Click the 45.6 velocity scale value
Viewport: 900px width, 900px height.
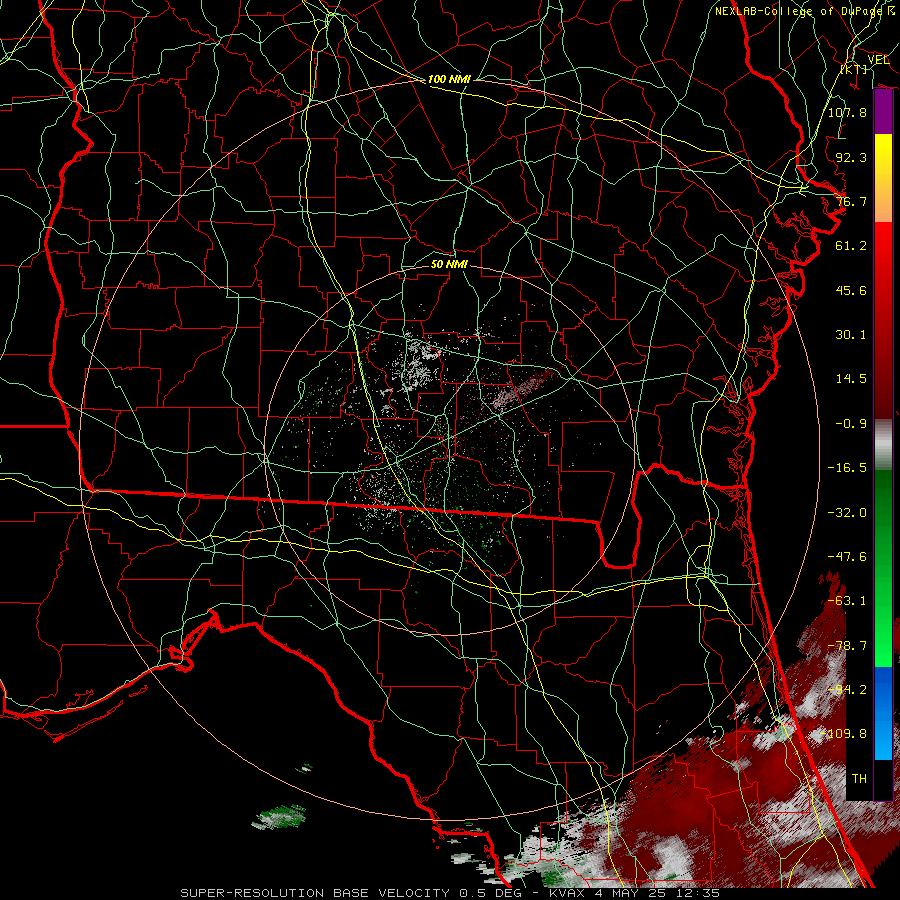(851, 290)
